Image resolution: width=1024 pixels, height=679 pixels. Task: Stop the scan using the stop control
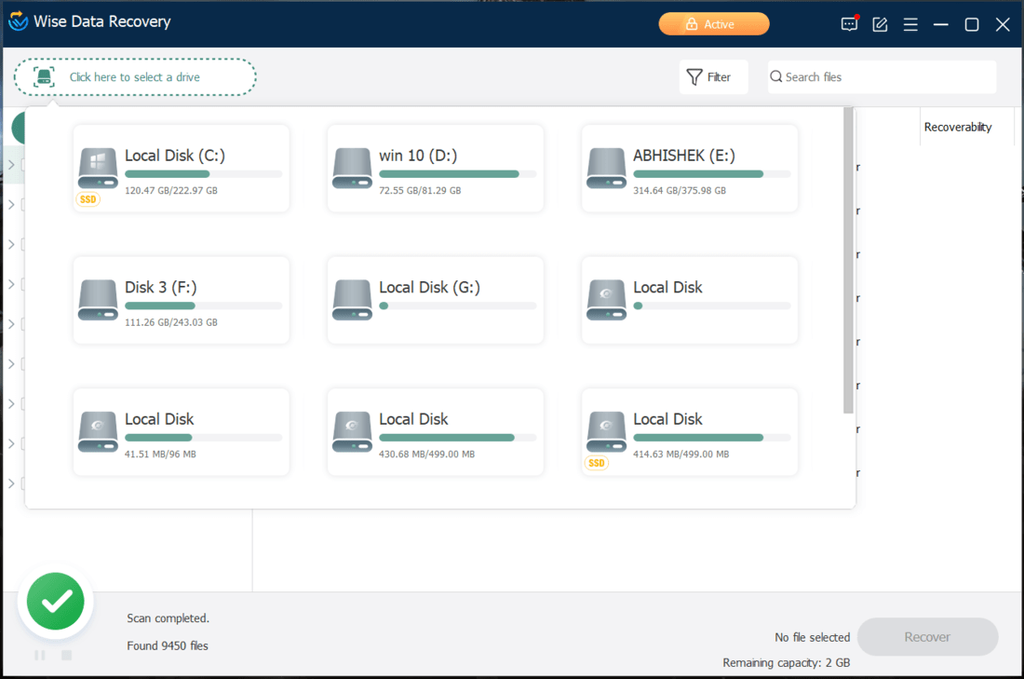(65, 654)
